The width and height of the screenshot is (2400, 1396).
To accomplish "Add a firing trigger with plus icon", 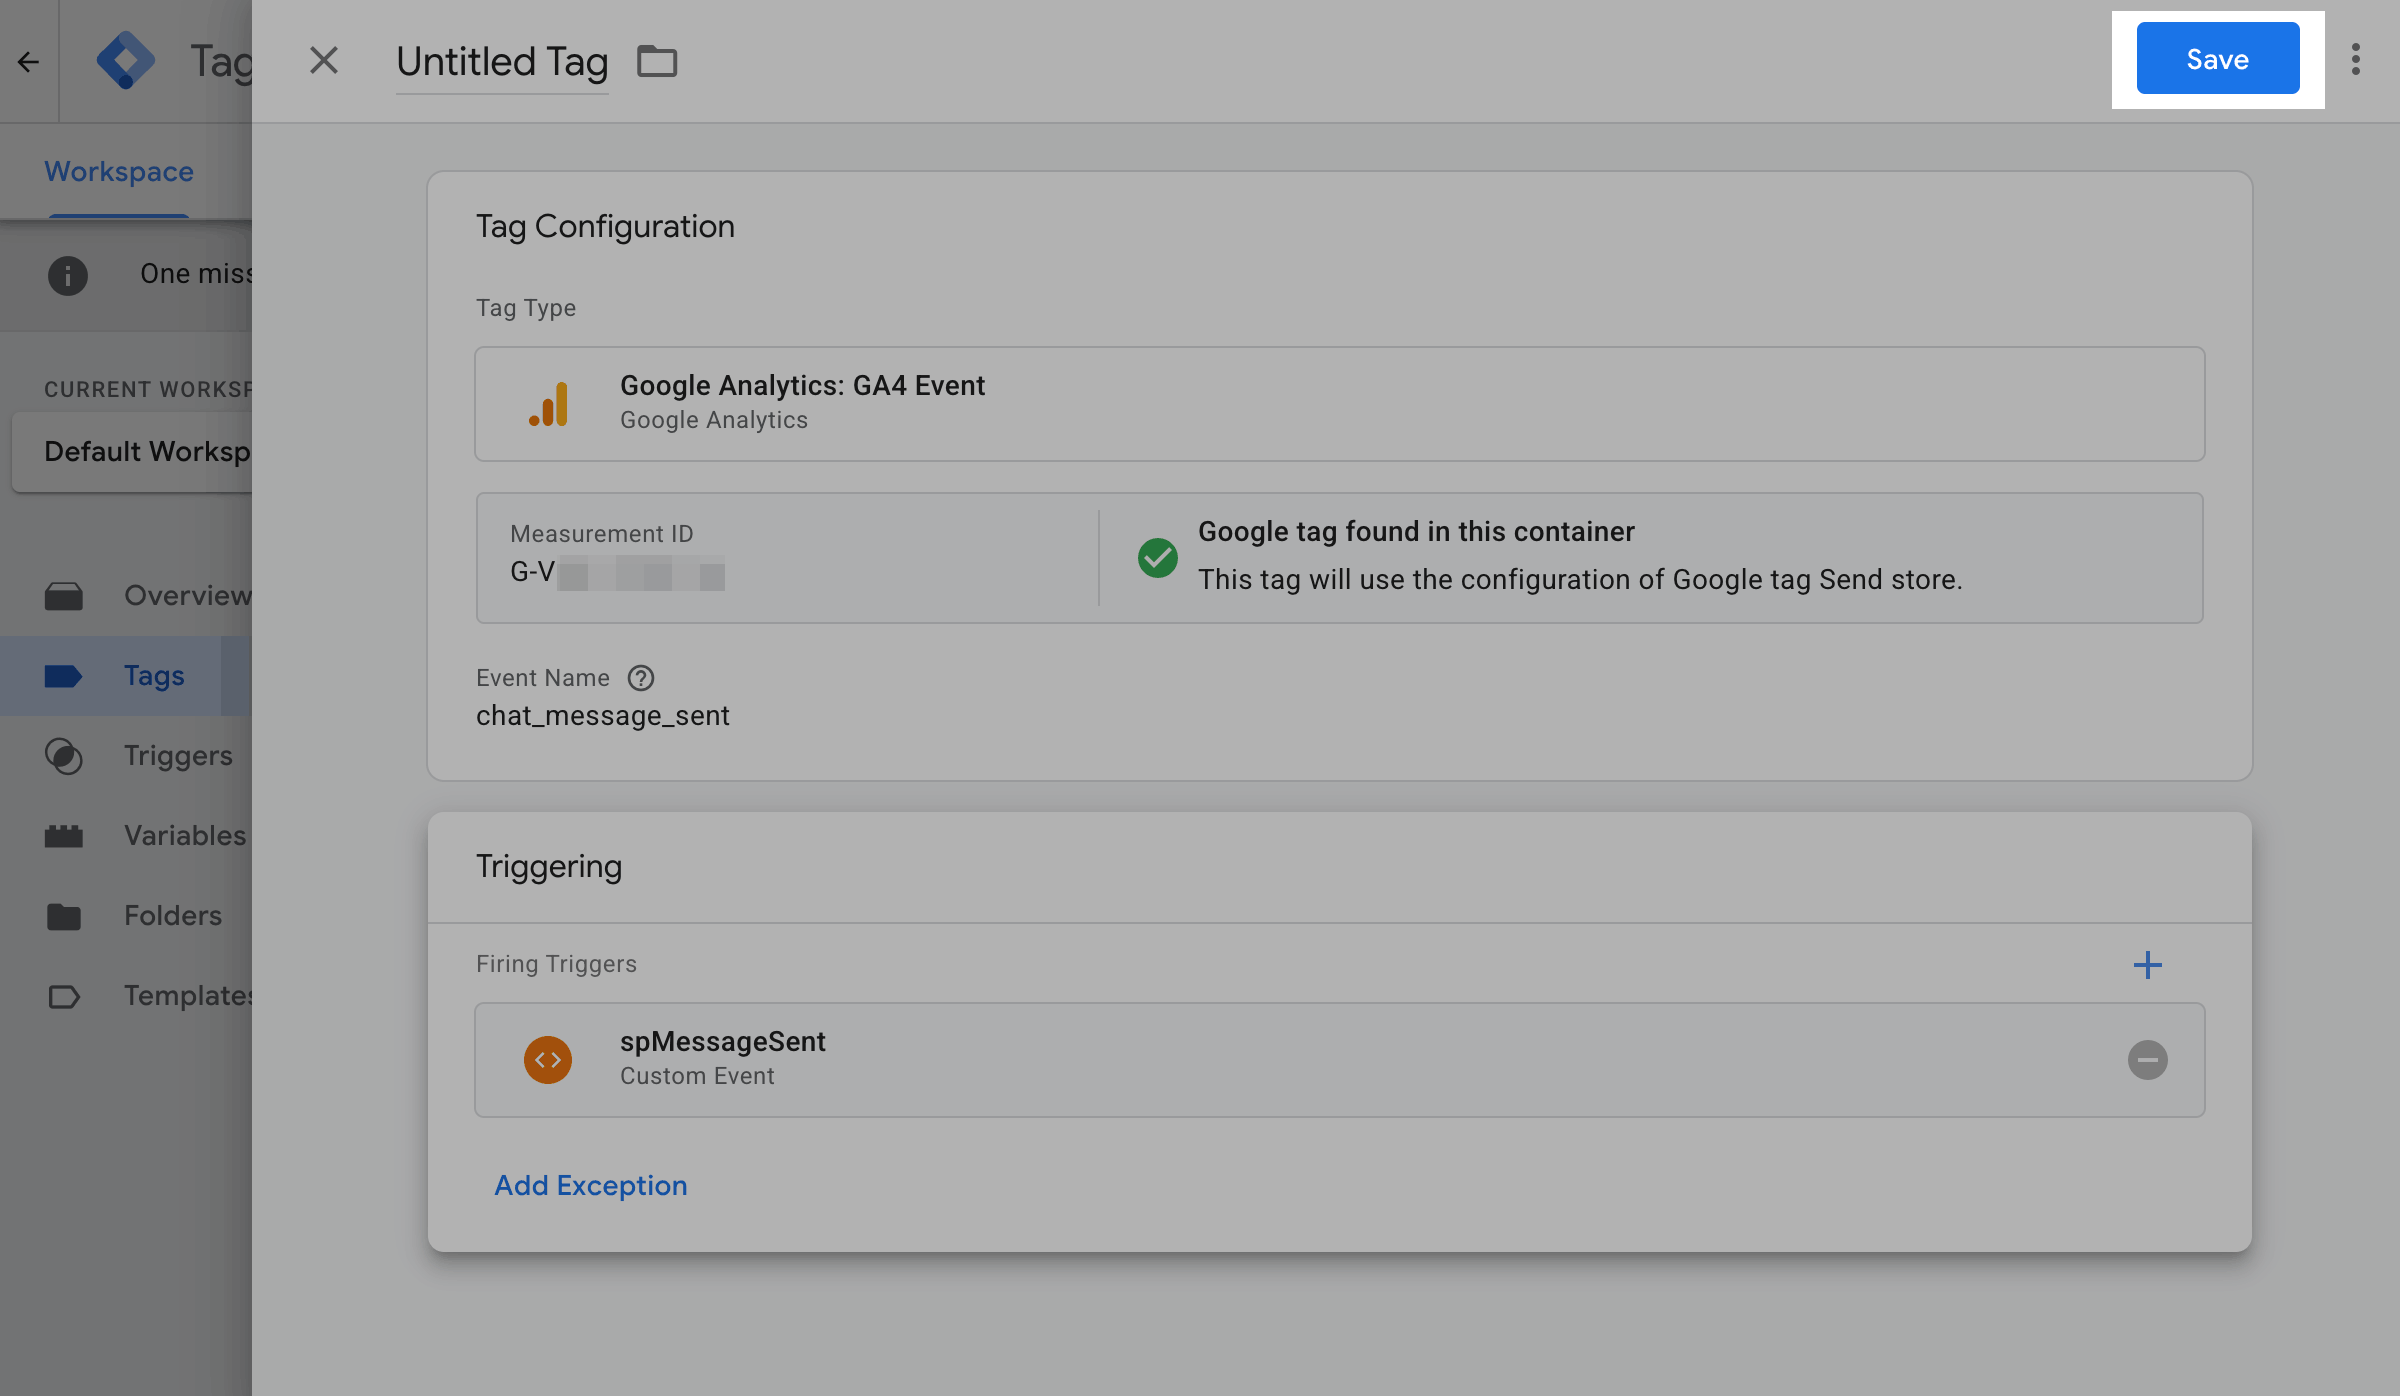I will point(2147,965).
